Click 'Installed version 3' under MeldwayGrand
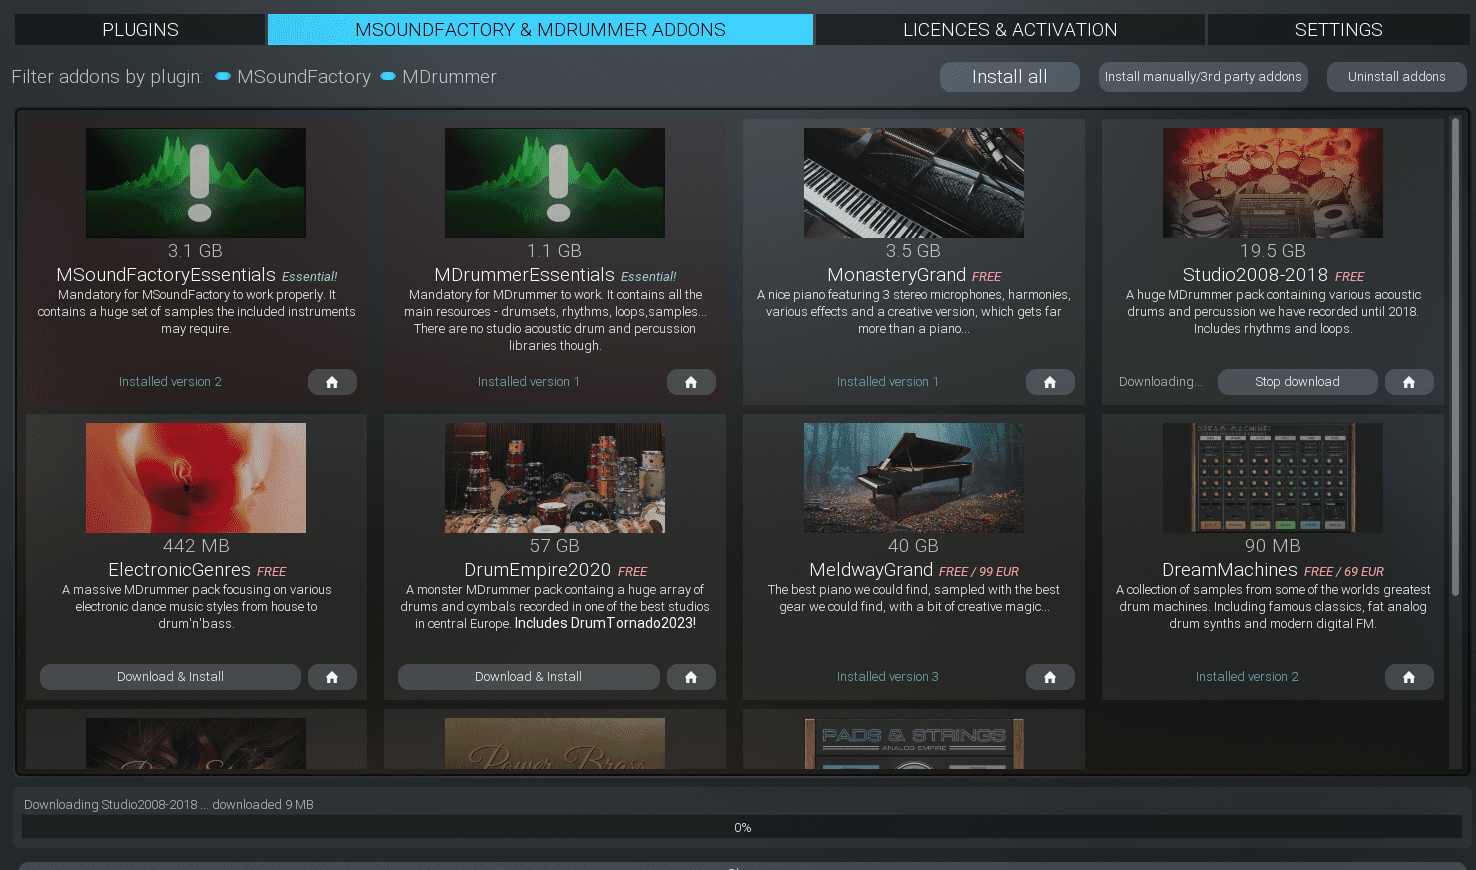This screenshot has width=1476, height=870. point(887,677)
